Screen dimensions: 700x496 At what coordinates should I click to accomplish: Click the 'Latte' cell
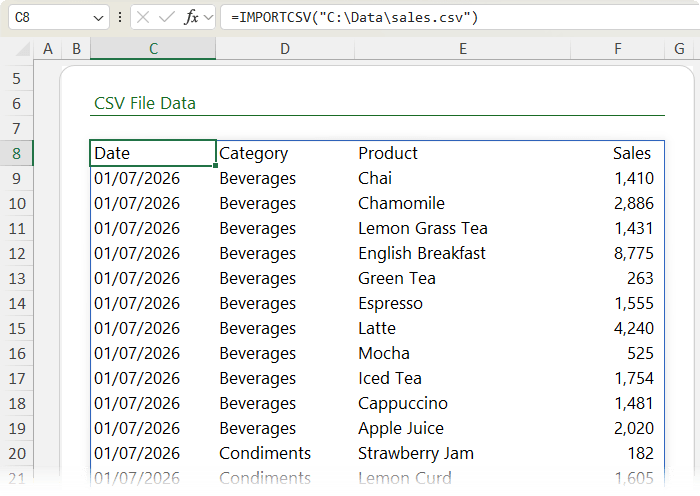pyautogui.click(x=462, y=328)
